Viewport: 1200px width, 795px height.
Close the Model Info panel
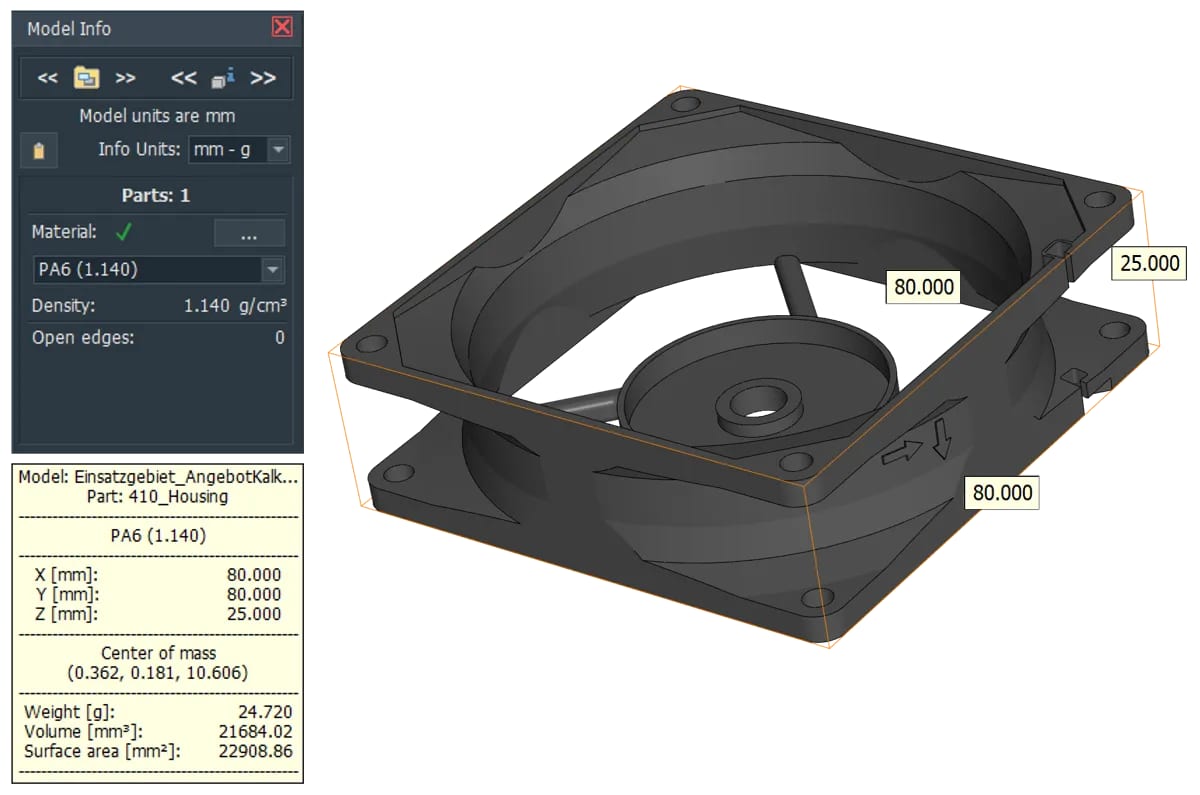click(282, 27)
